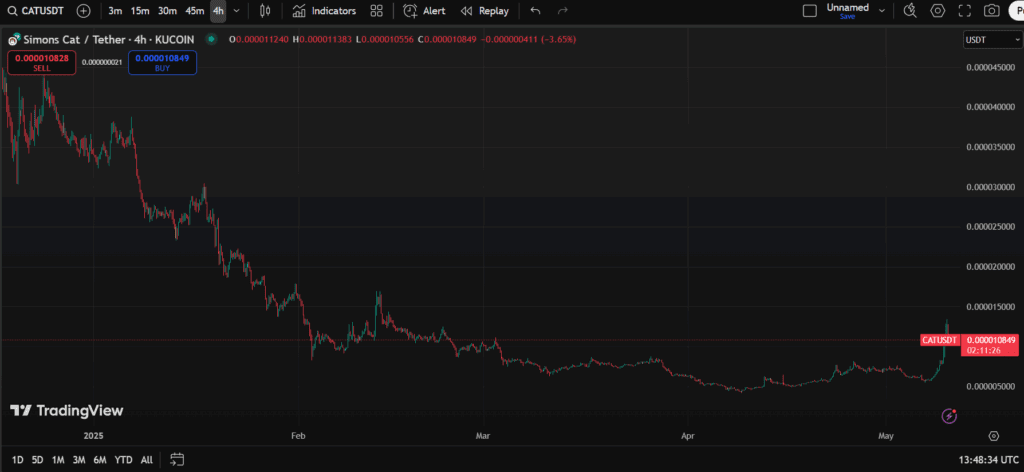Open chart settings hexagon icon
This screenshot has height=472, width=1024.
coord(938,11)
